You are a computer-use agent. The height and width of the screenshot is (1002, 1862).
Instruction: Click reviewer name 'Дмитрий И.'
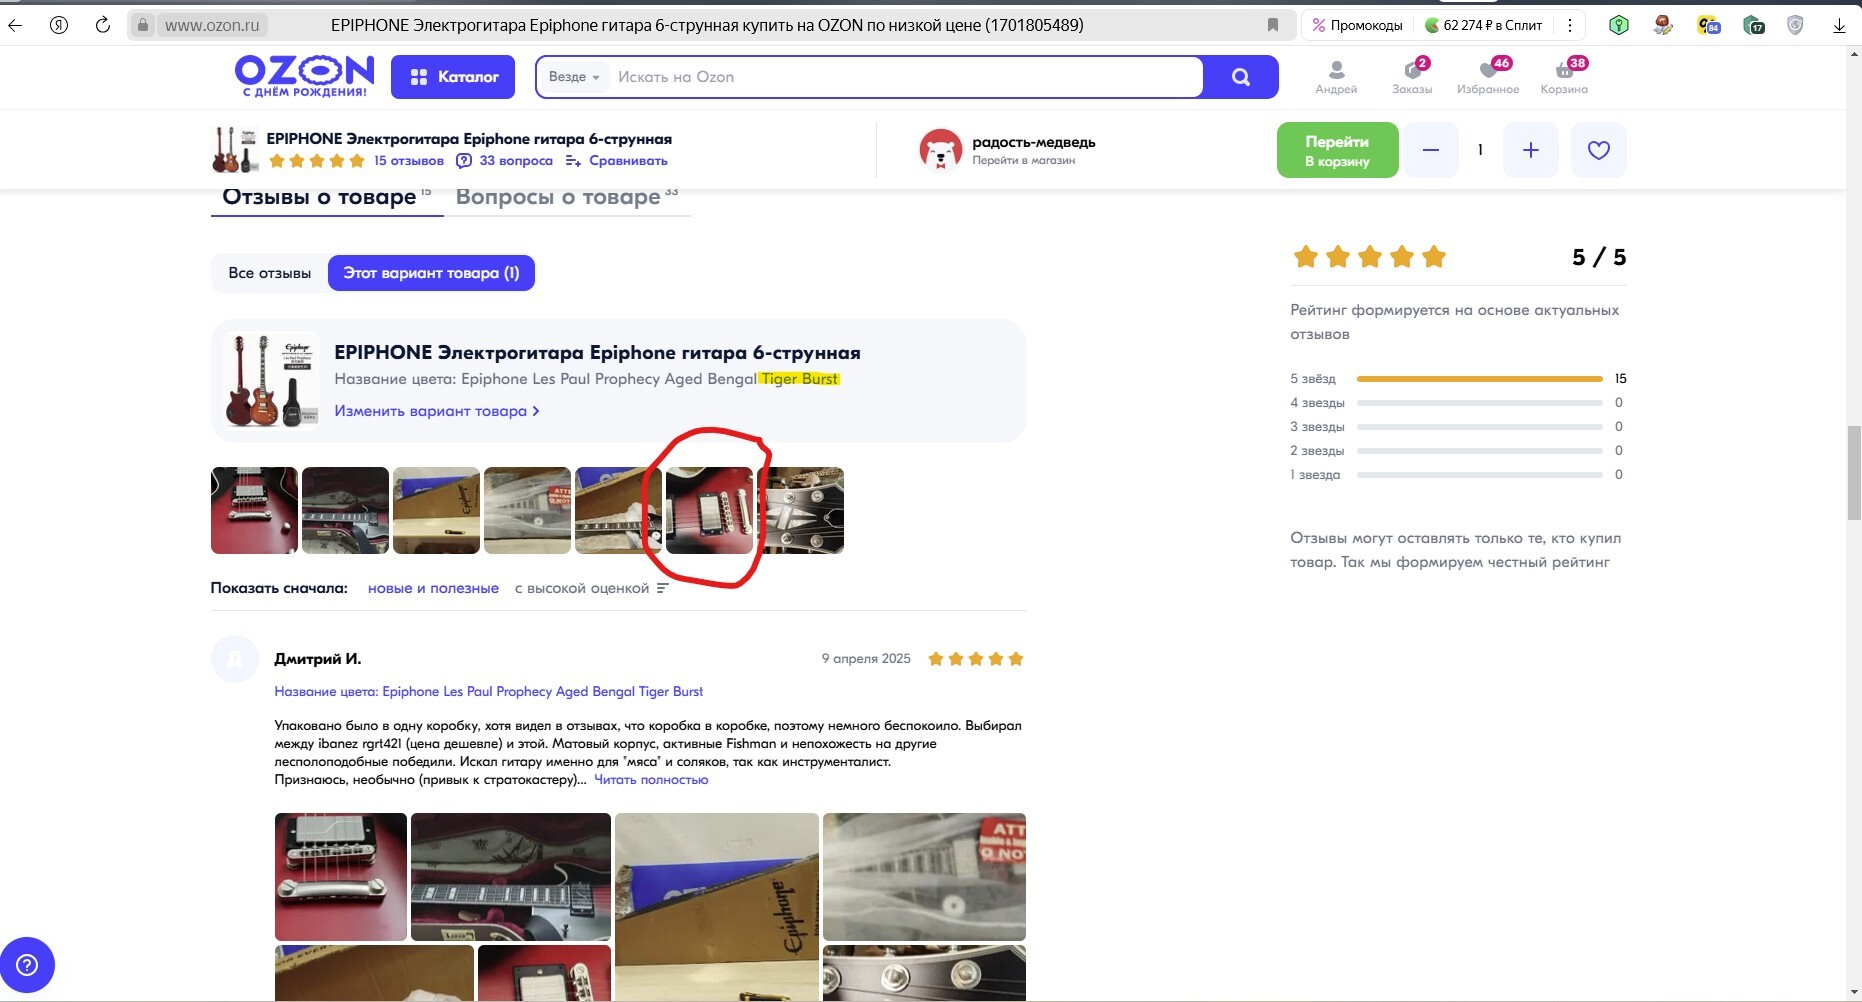tap(318, 659)
